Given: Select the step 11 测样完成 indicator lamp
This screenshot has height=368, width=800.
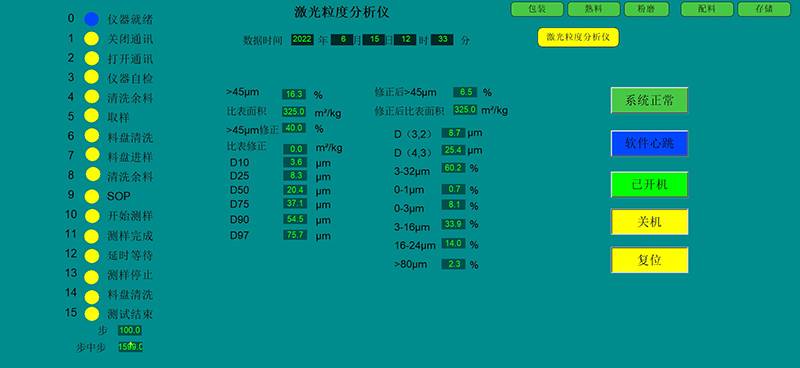Looking at the screenshot, I should (92, 236).
